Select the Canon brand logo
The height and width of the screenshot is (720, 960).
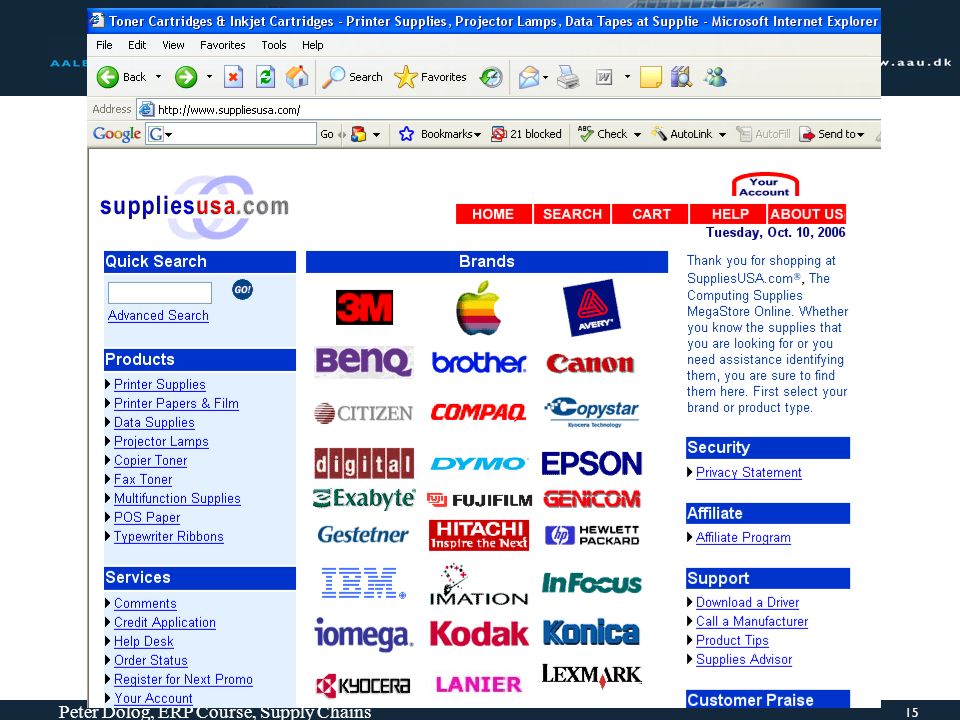(x=590, y=364)
